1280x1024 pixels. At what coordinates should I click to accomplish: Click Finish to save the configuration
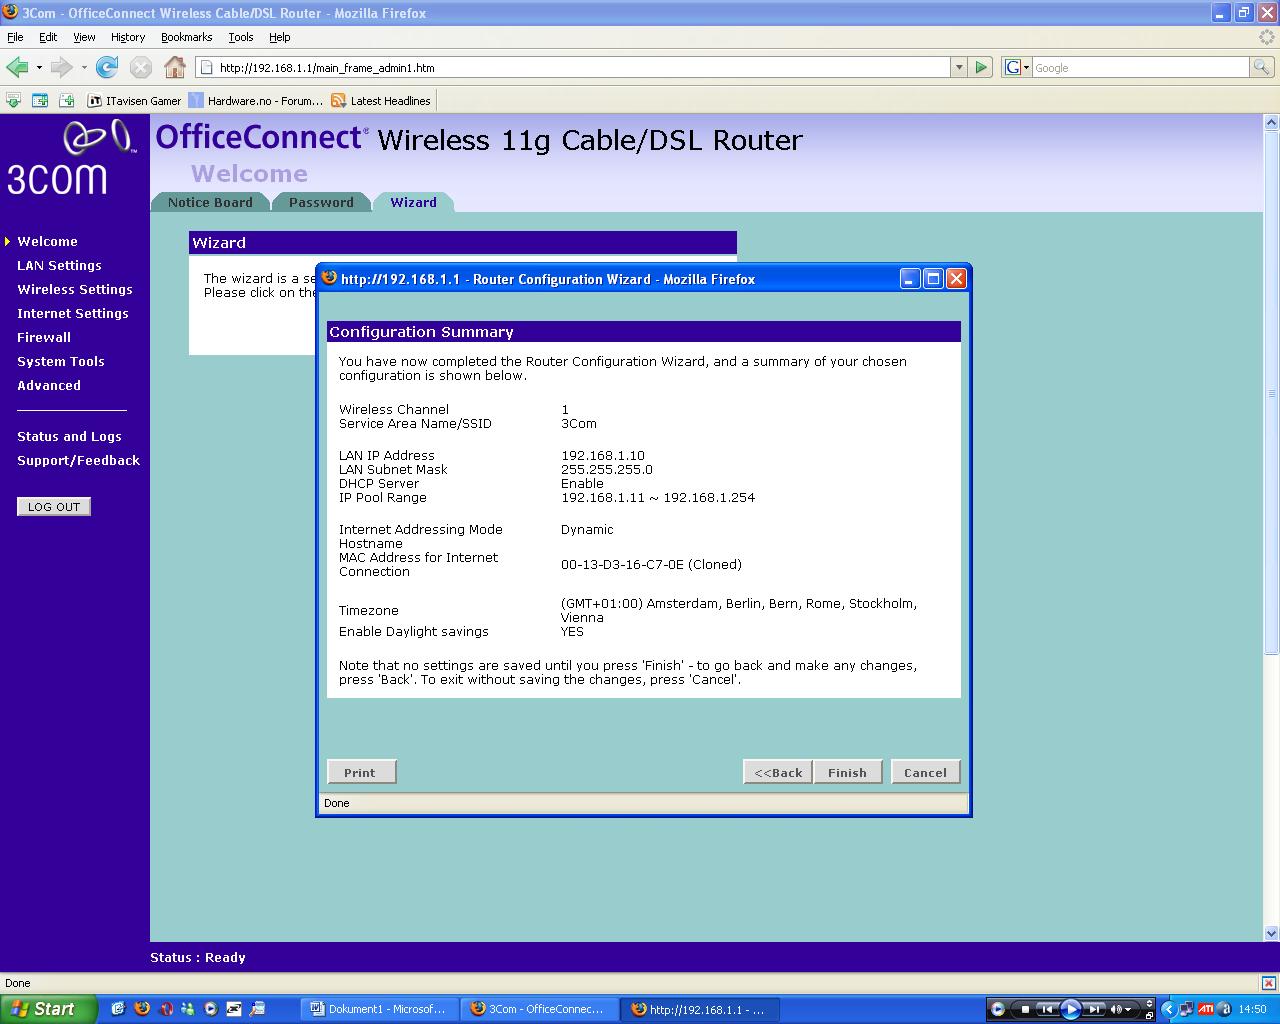847,772
